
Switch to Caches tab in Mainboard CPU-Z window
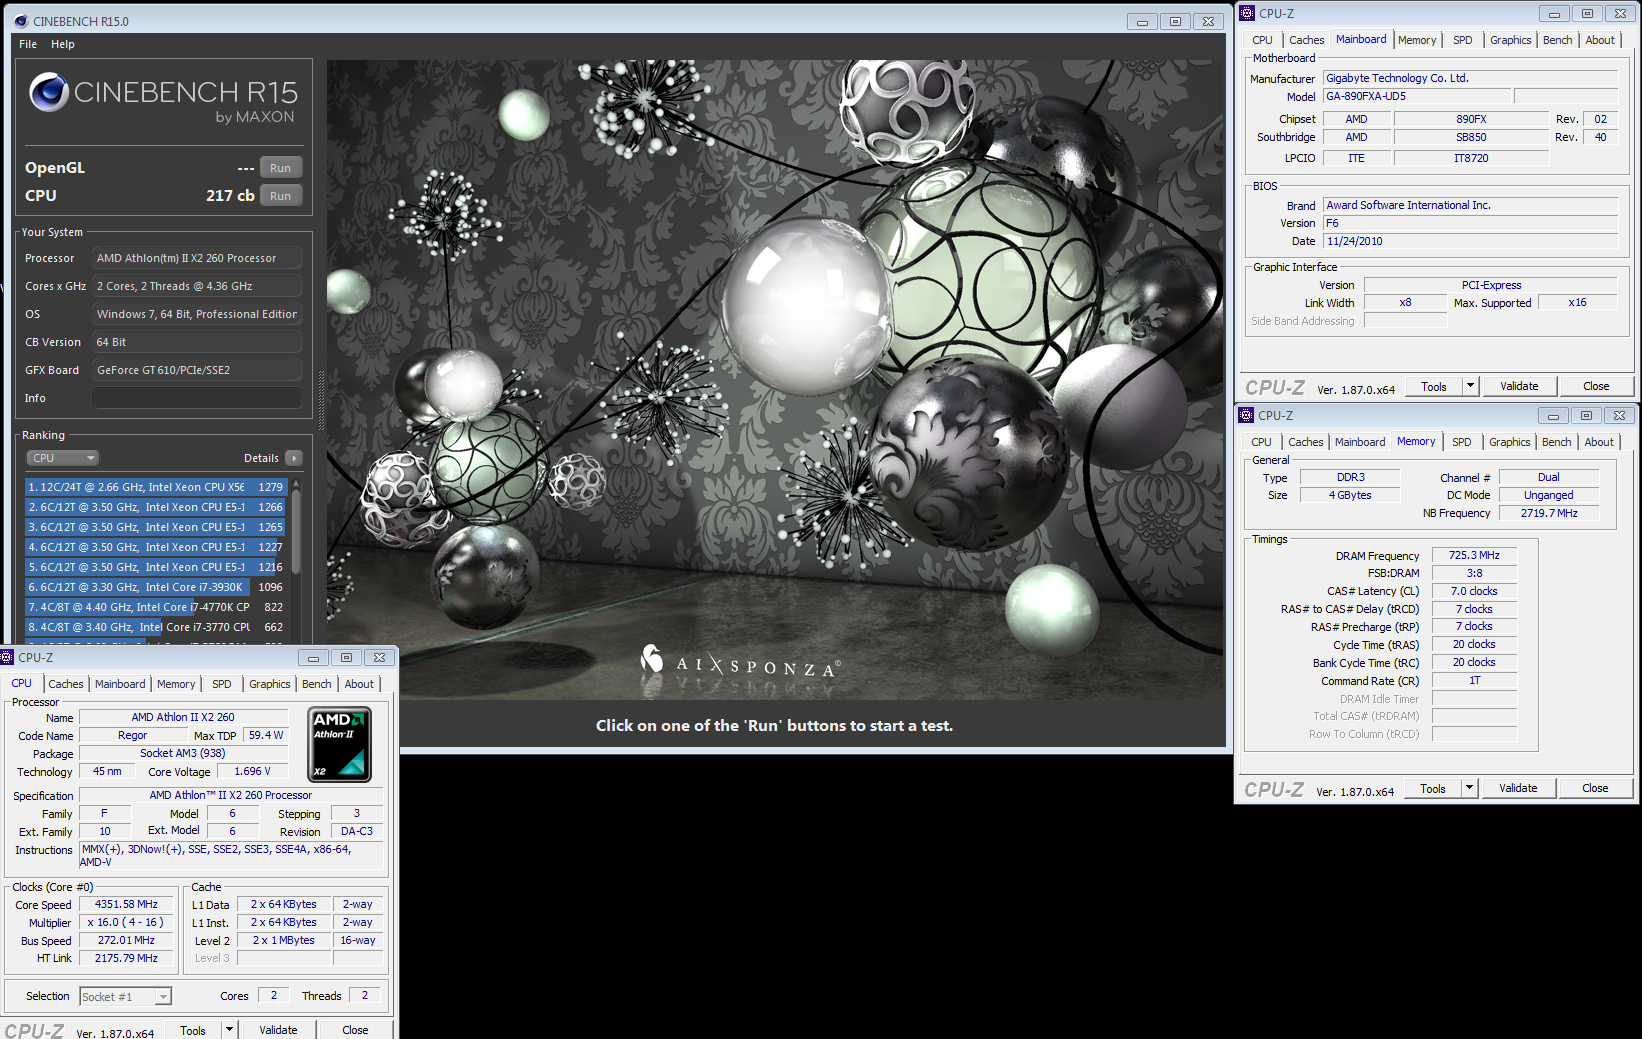(1306, 40)
